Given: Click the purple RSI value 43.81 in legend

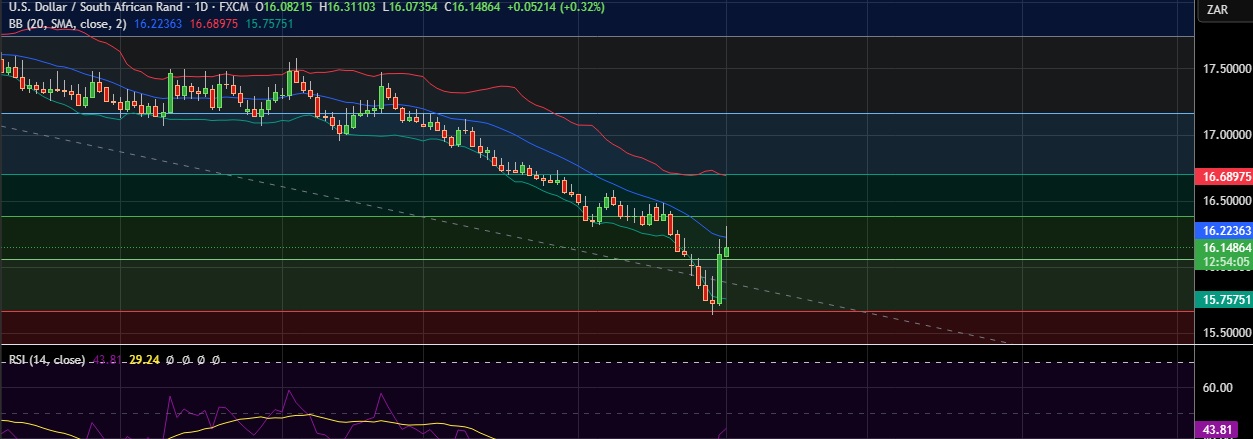Looking at the screenshot, I should pos(107,360).
